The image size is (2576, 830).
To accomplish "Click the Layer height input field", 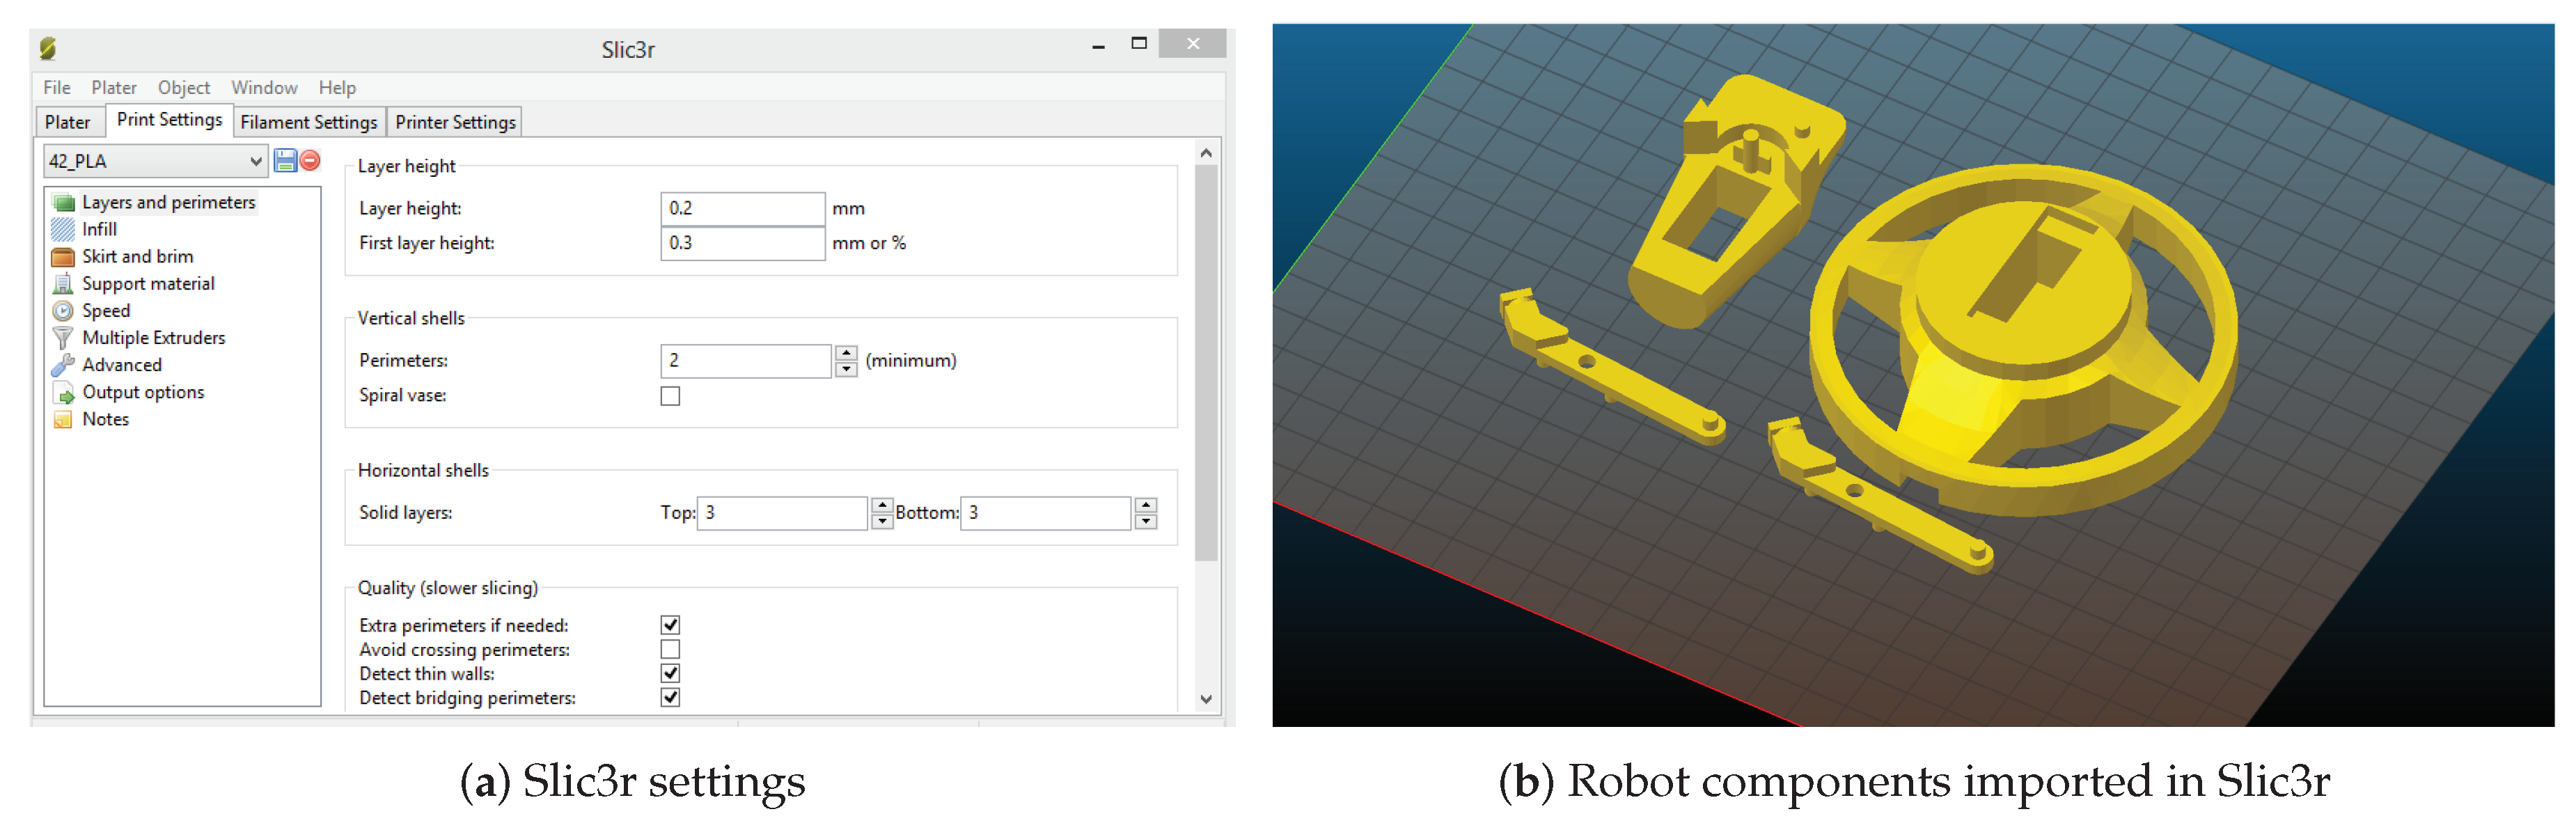I will click(743, 208).
